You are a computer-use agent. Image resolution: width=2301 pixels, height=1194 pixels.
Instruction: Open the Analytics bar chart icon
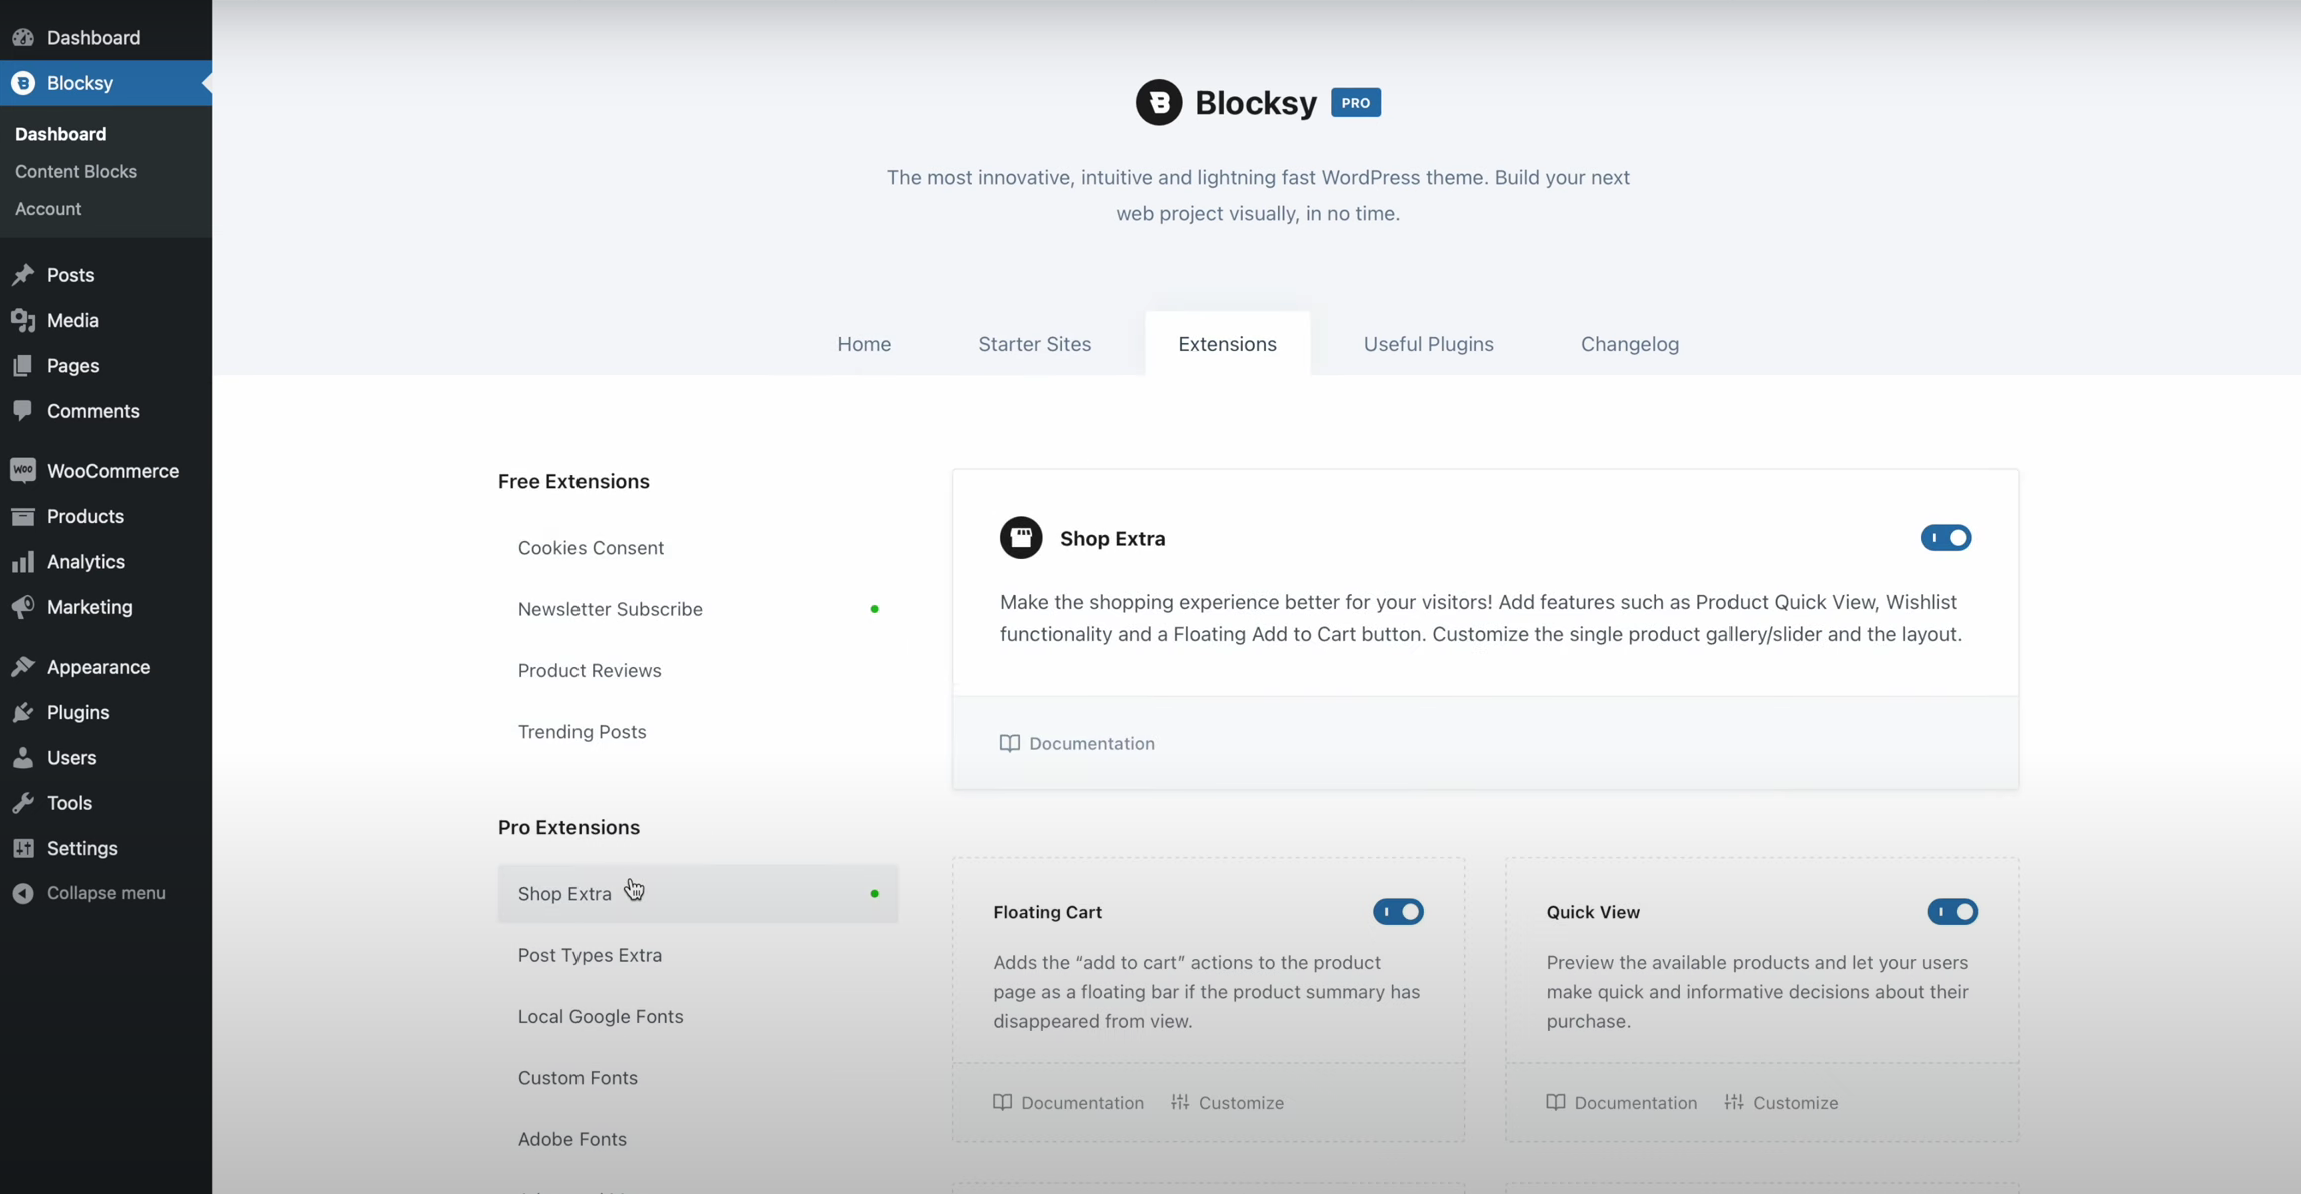(x=22, y=562)
